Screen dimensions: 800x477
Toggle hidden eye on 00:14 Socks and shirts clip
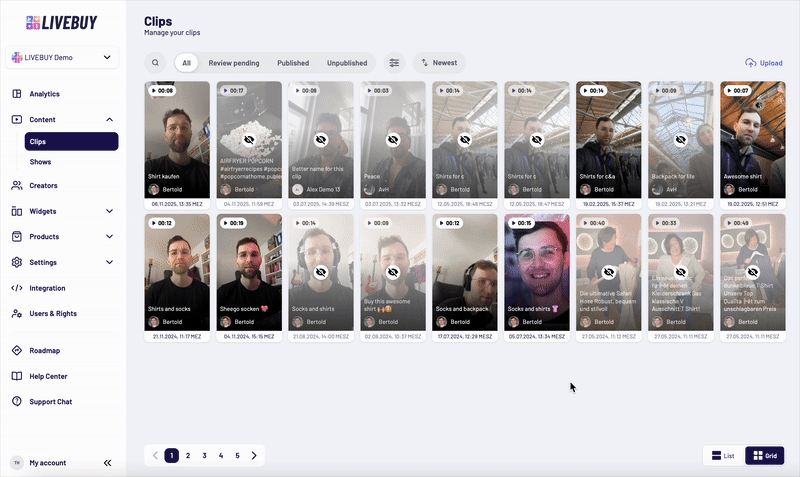click(x=321, y=272)
